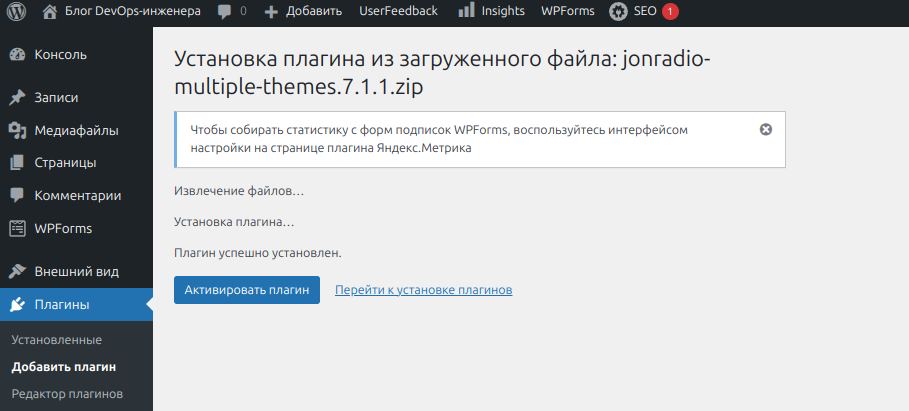The height and width of the screenshot is (411, 909).
Task: Go to Комментарии in sidebar
Action: tap(77, 195)
